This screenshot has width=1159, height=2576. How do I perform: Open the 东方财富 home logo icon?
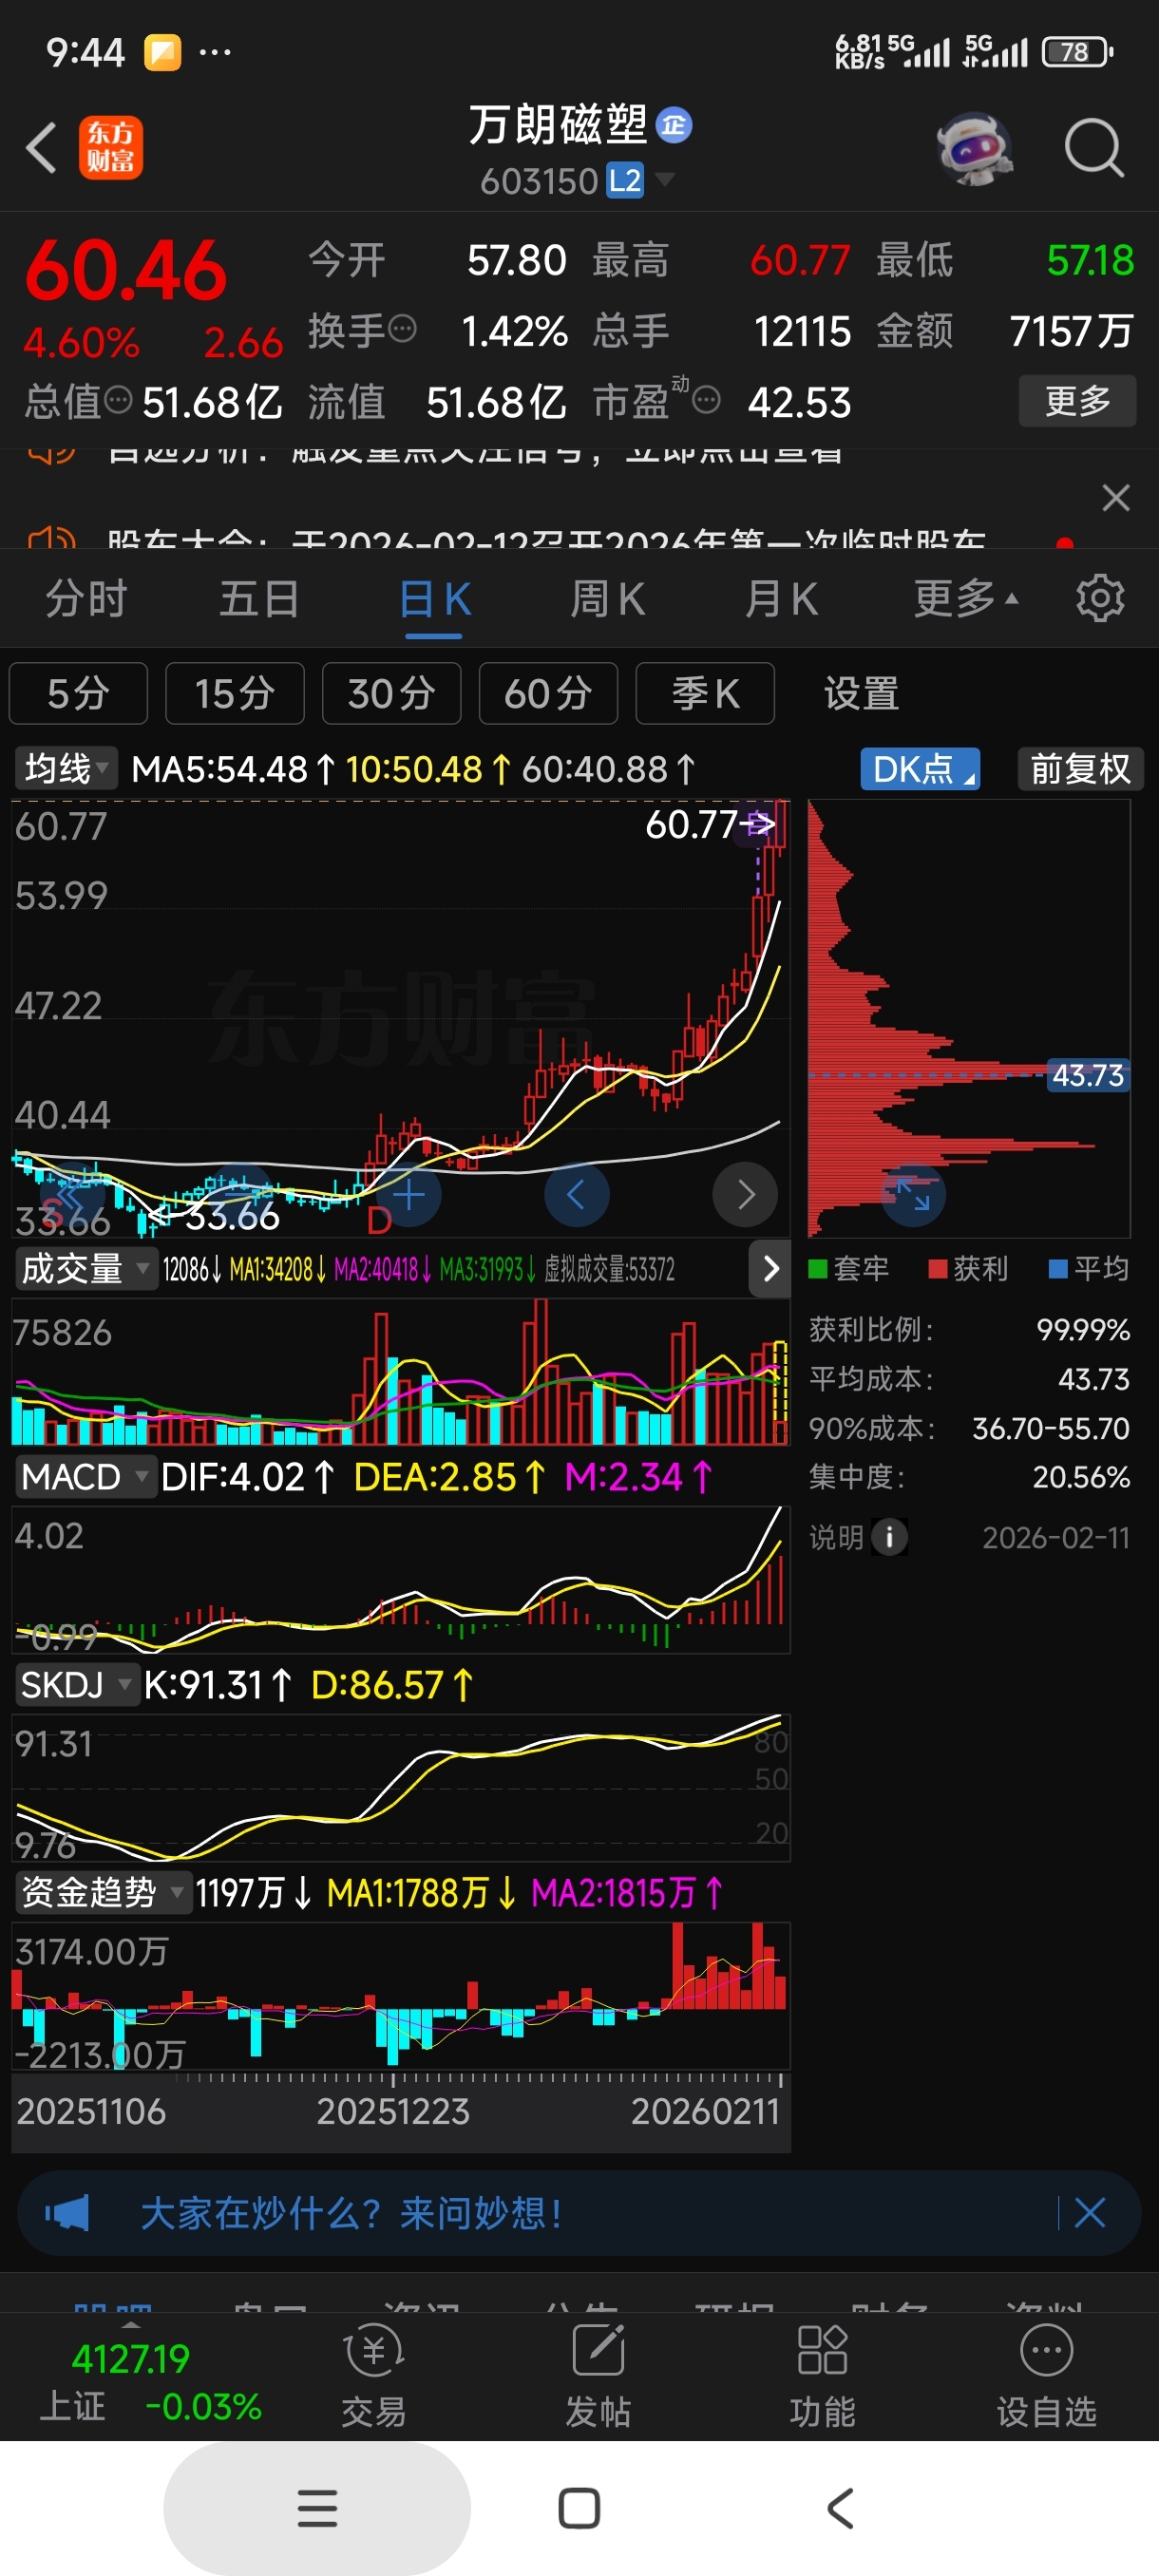(x=111, y=148)
